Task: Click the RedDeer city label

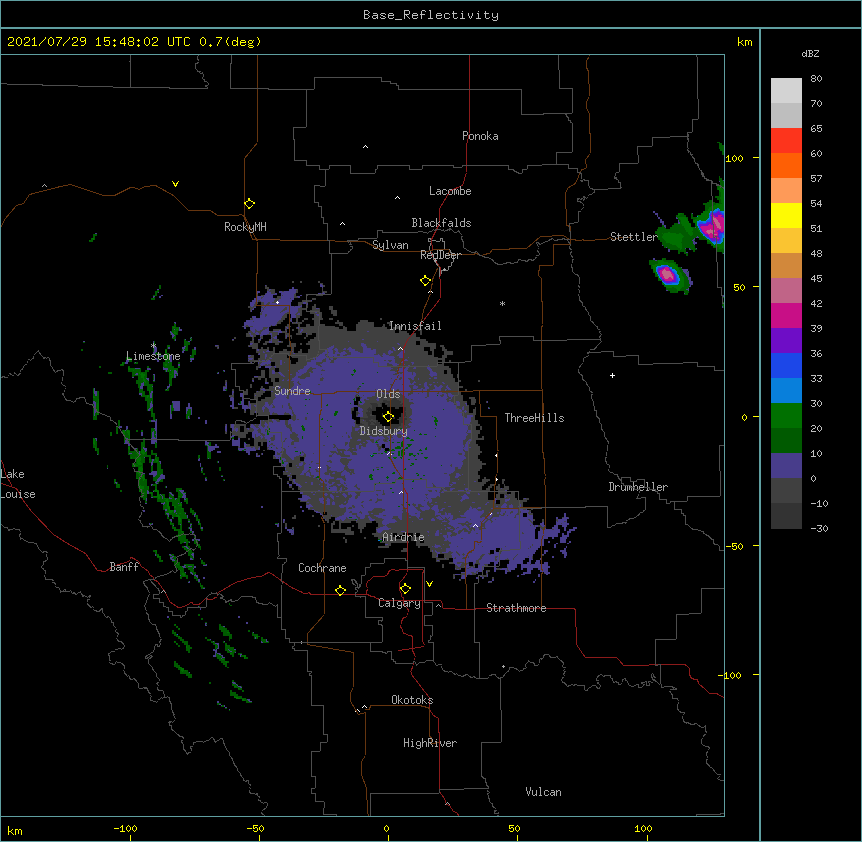Action: [x=440, y=255]
